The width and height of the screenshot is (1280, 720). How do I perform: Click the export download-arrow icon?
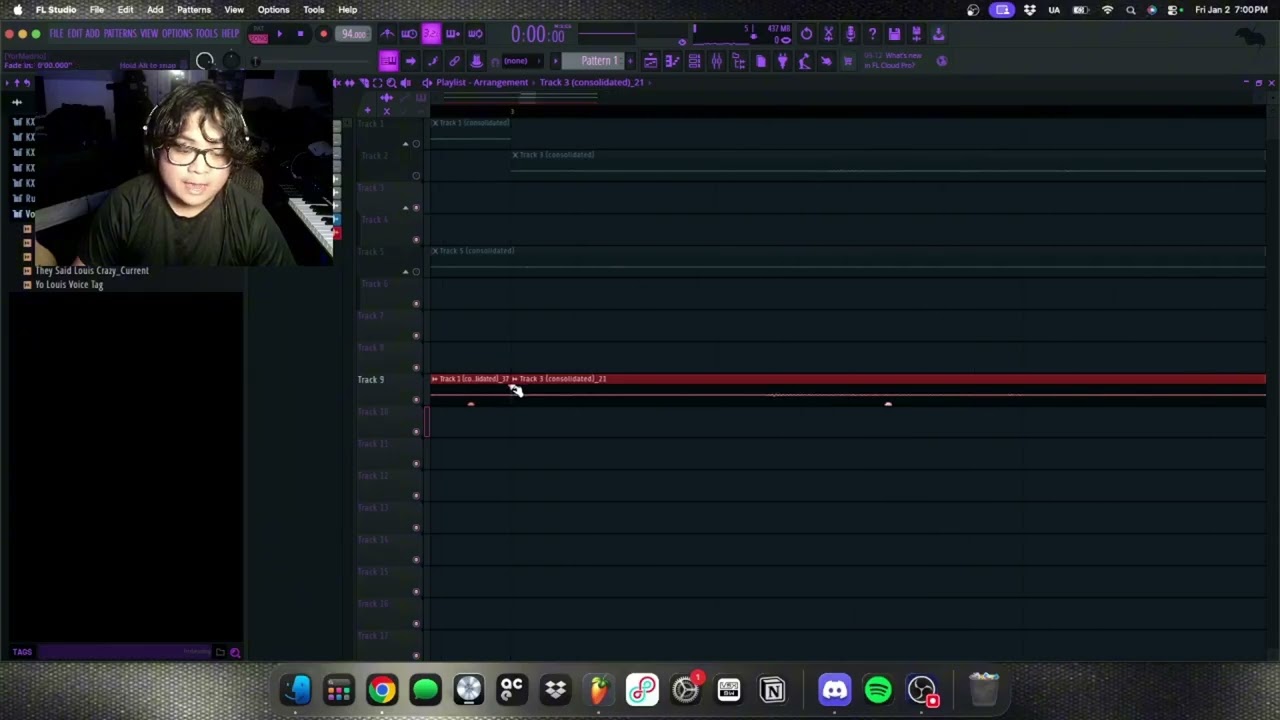tap(938, 34)
